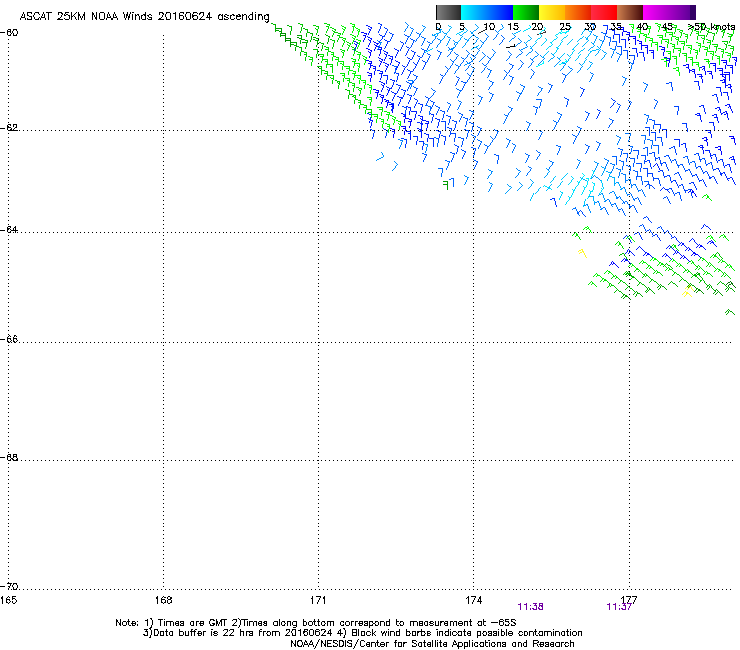Click the NOAA/NESDIS Center credit line

pyautogui.click(x=432, y=644)
